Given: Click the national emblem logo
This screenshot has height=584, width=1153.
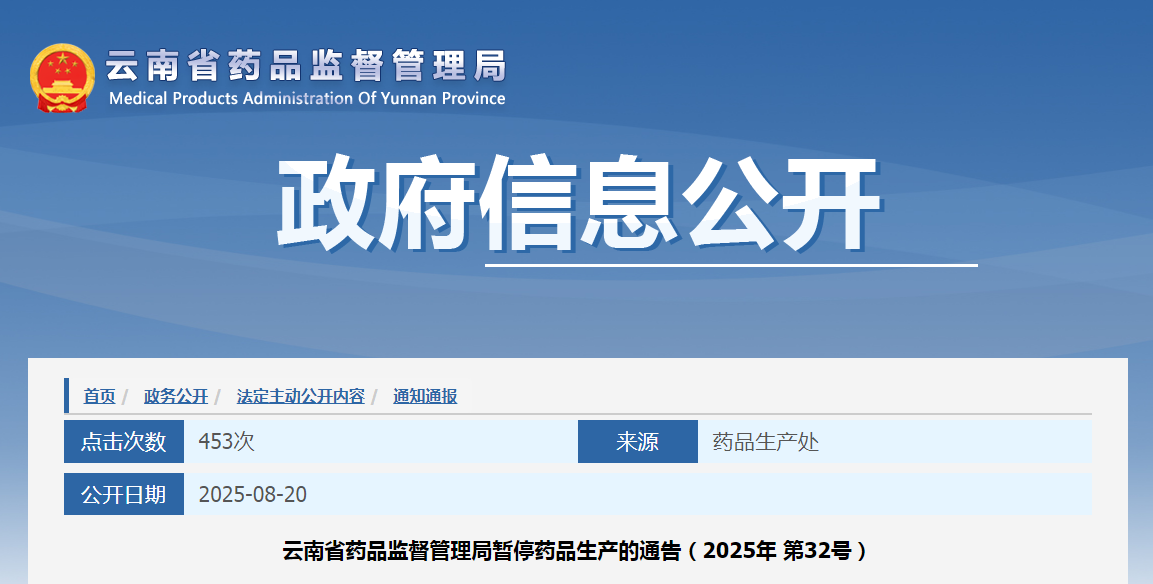Looking at the screenshot, I should click(63, 78).
